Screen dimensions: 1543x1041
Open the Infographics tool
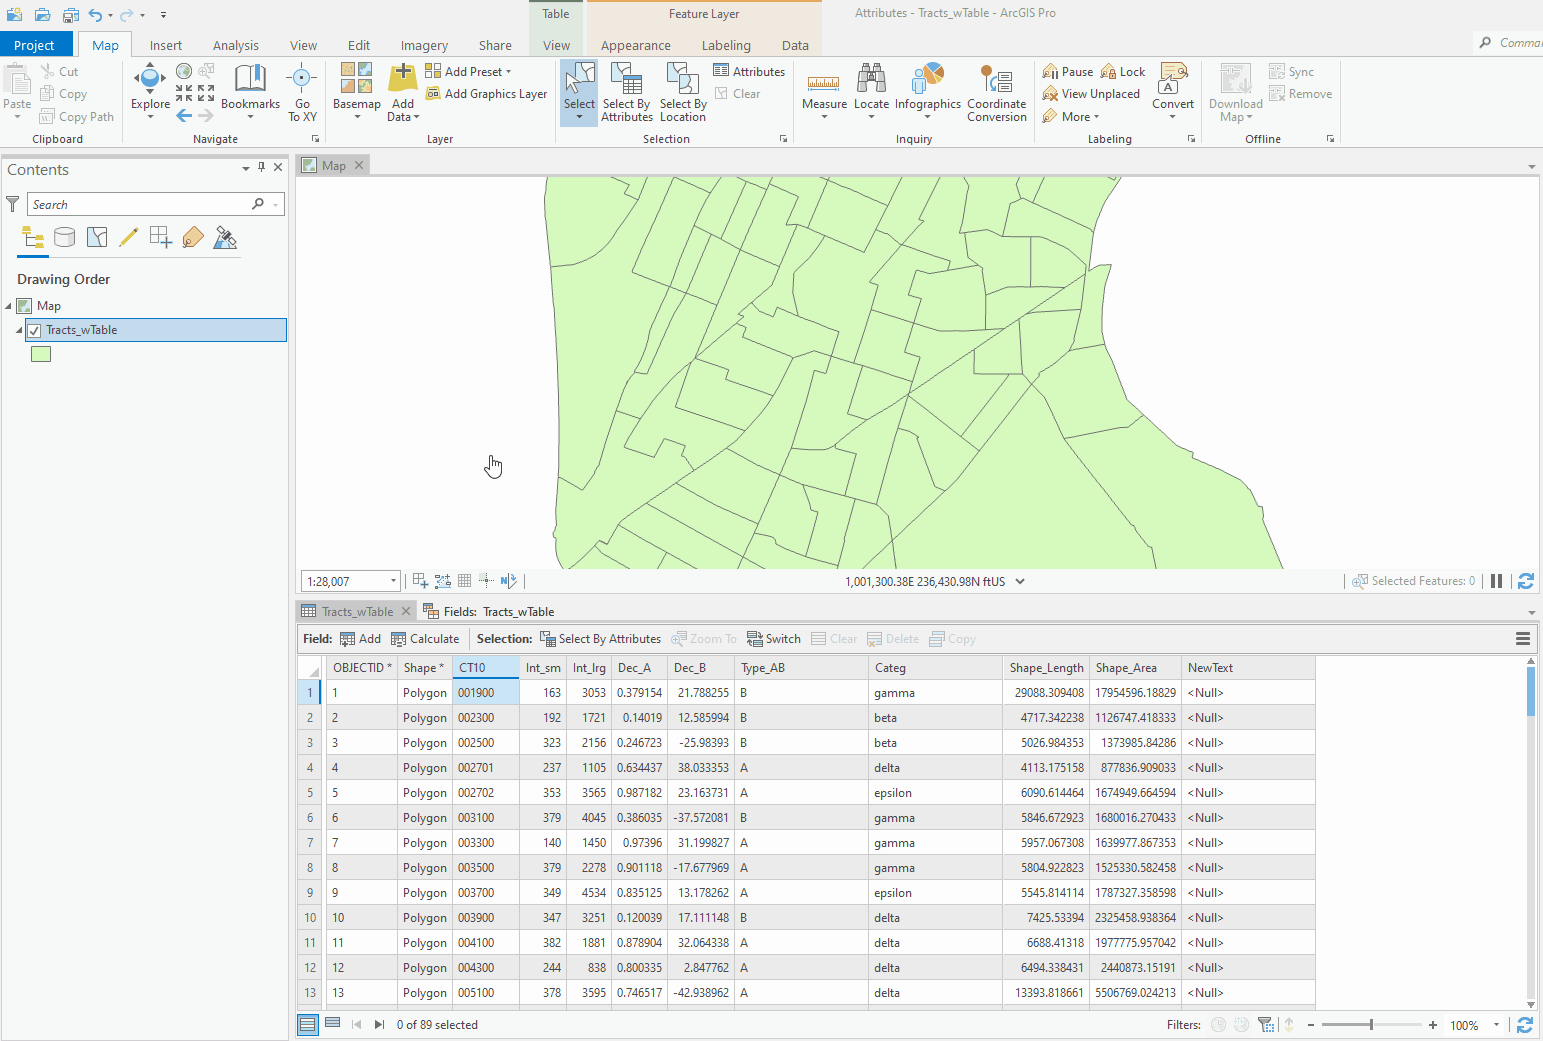[x=927, y=90]
